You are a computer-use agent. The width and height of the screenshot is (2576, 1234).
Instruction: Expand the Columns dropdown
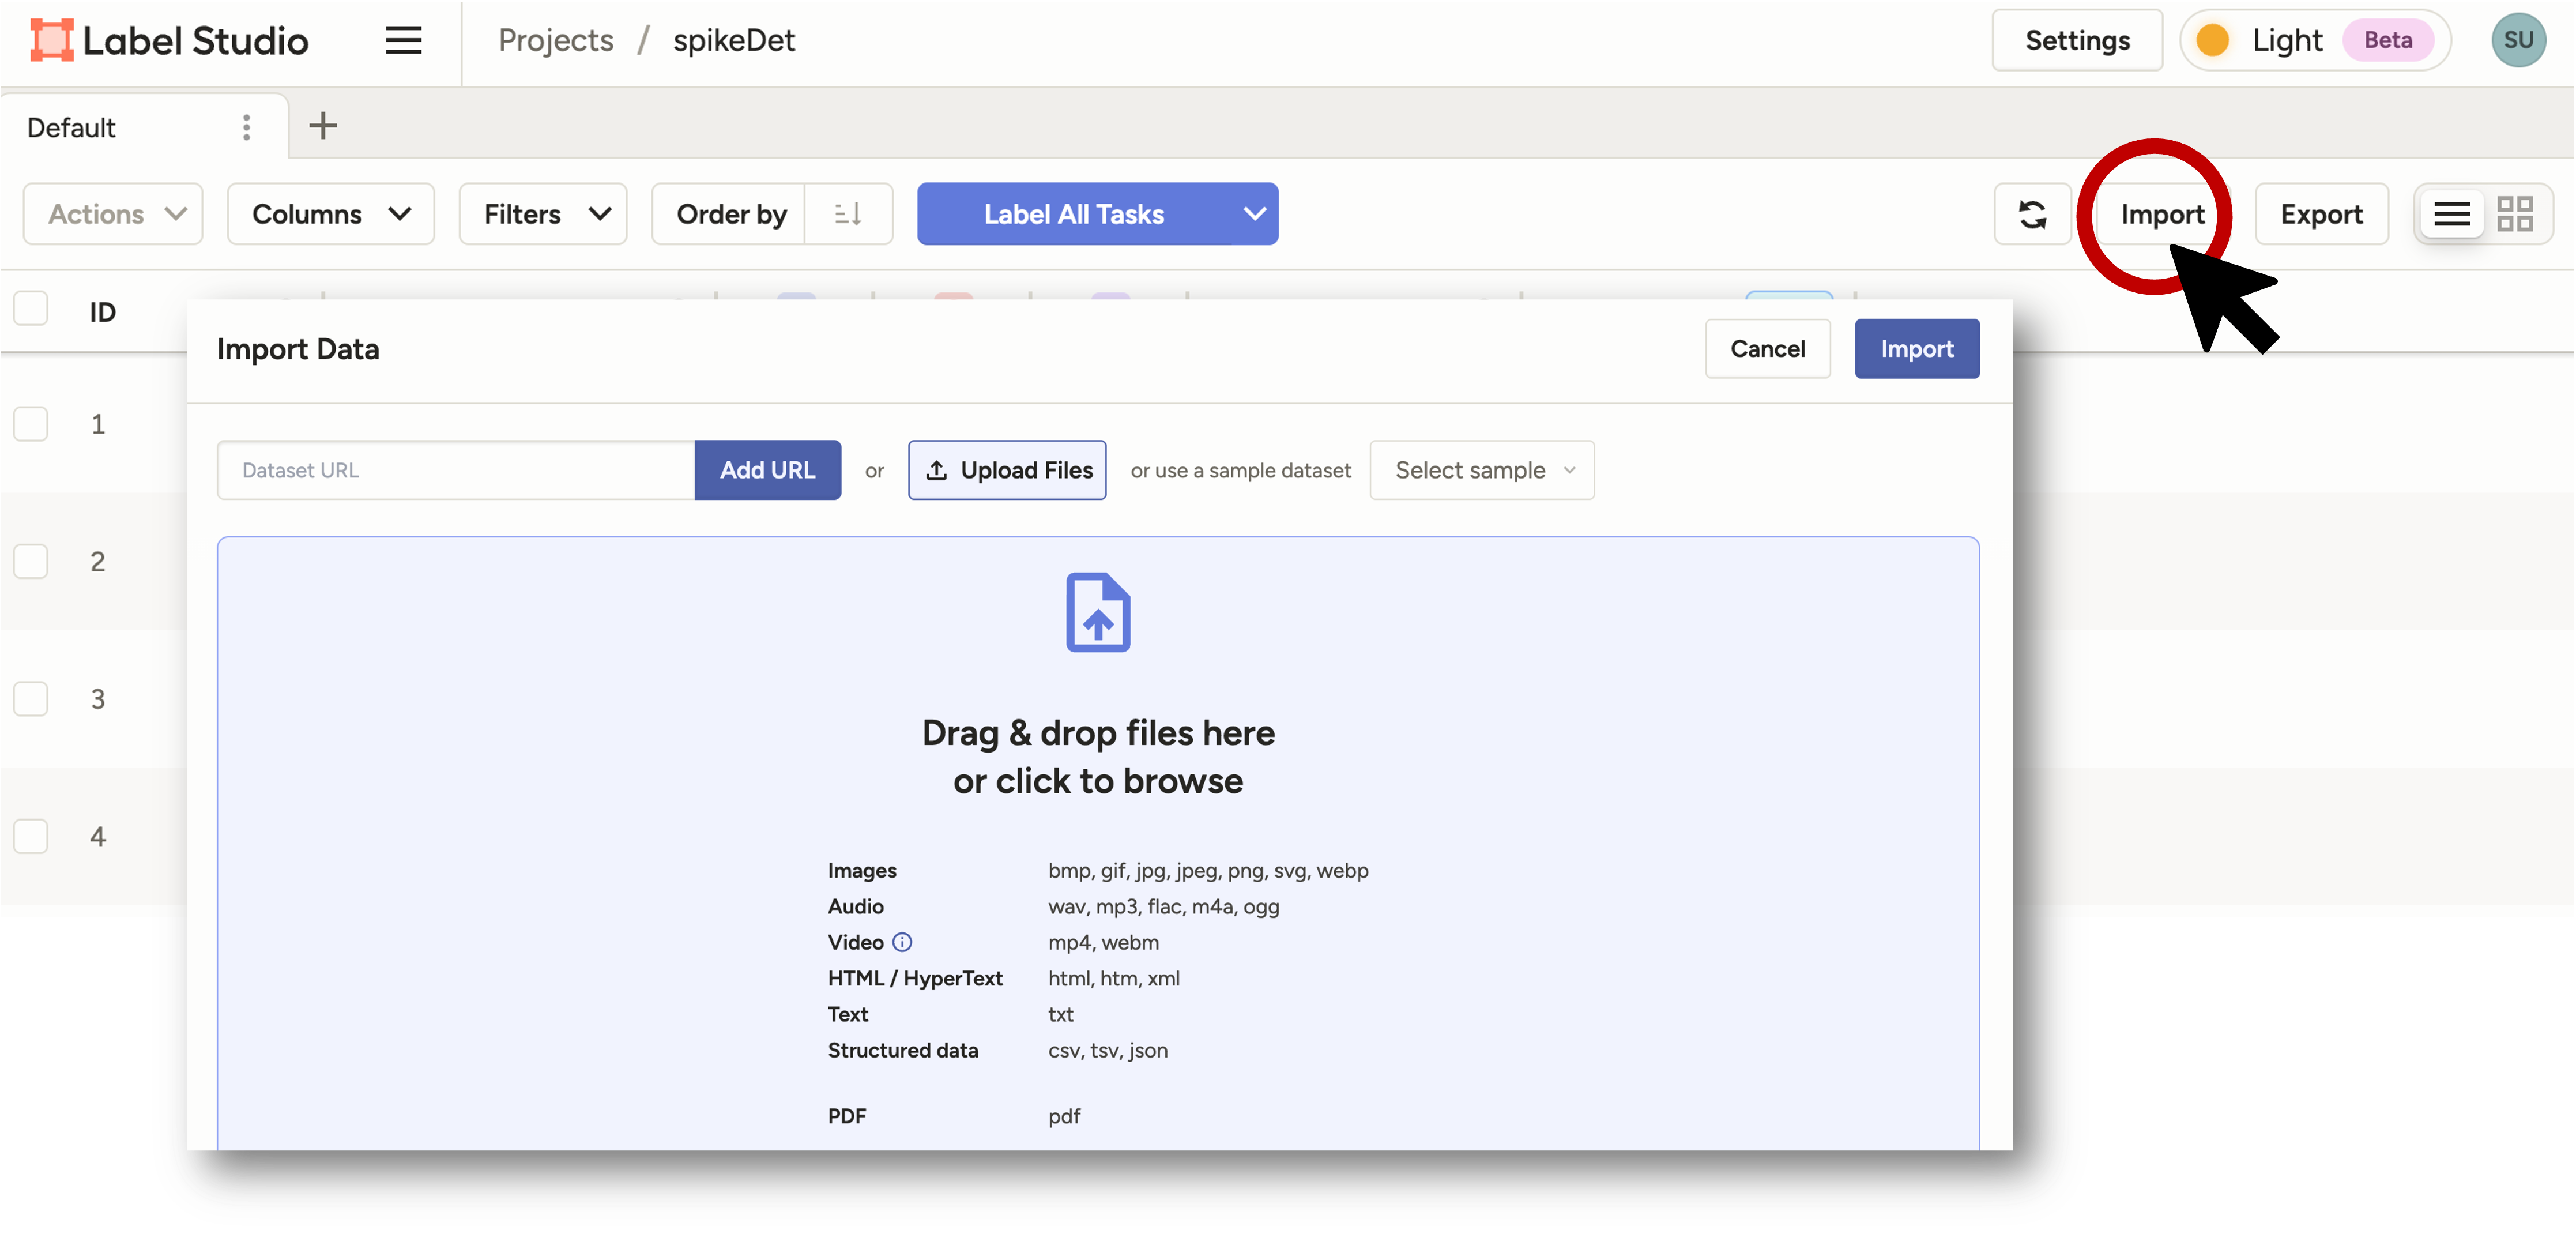tap(331, 214)
